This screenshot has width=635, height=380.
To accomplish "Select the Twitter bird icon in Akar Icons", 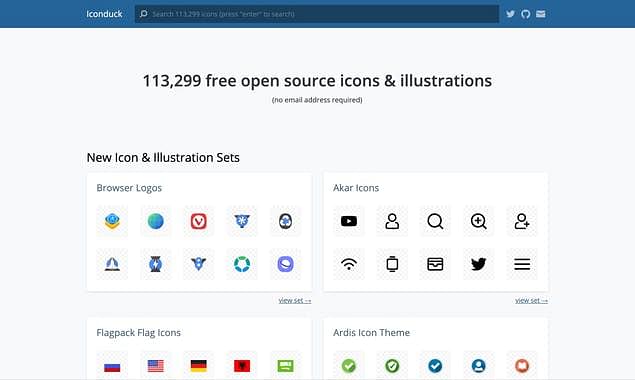I will pyautogui.click(x=479, y=264).
